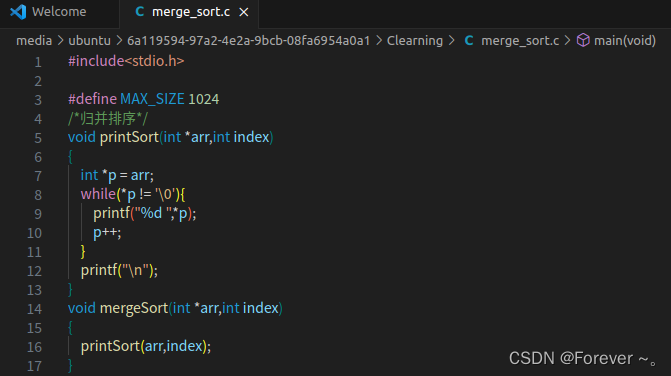This screenshot has width=671, height=376.
Task: Expand chevron after Clearning breadcrumb
Action: coord(451,41)
